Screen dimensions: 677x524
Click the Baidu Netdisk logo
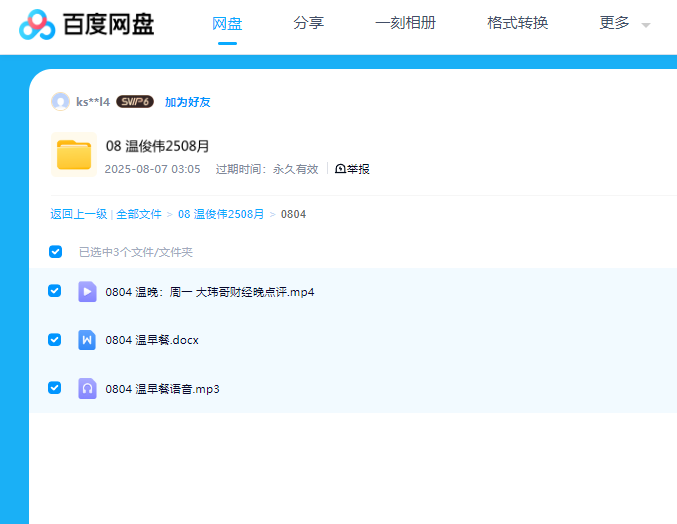coord(87,23)
